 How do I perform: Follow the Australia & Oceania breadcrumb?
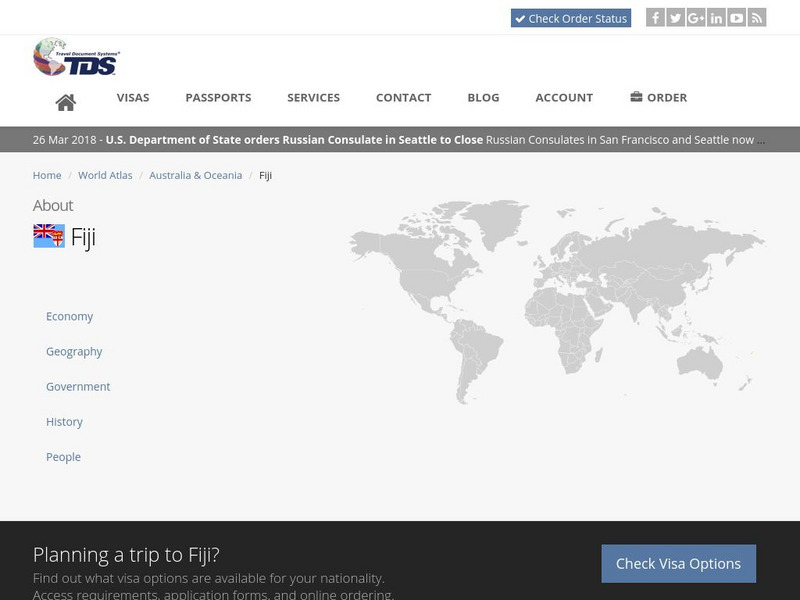195,176
